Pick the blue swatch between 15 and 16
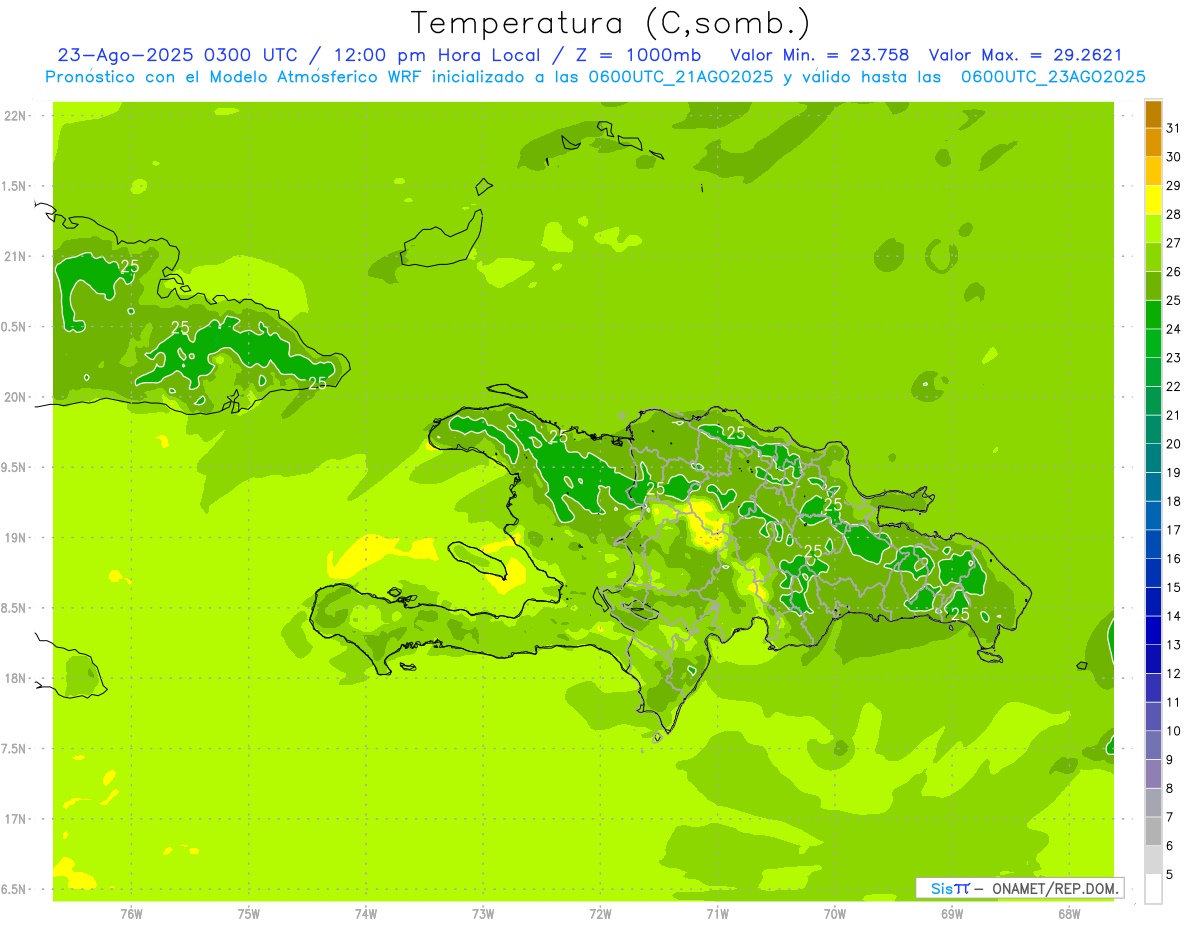Image resolution: width=1200 pixels, height=927 pixels. click(x=1153, y=573)
